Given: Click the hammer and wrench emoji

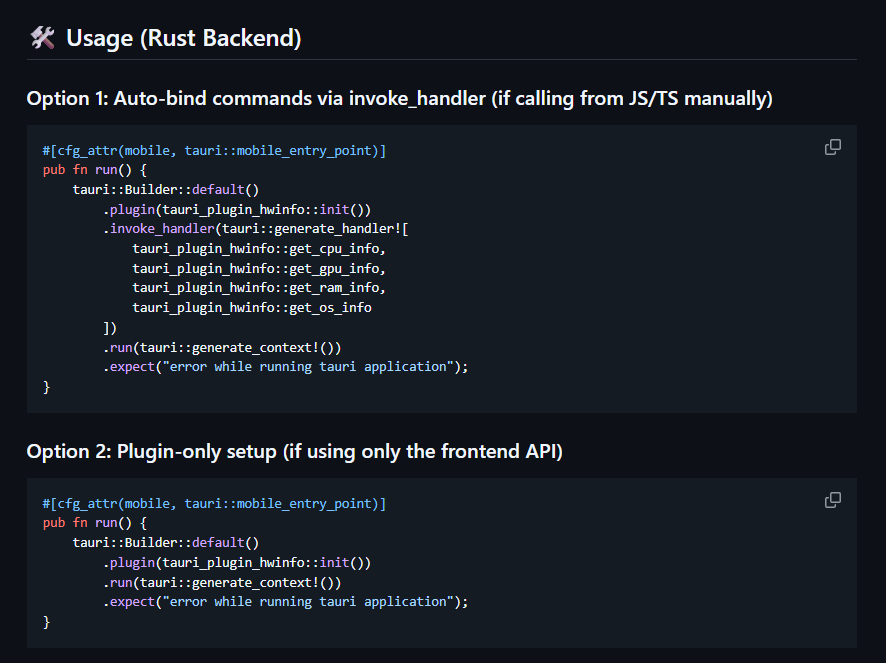Looking at the screenshot, I should [x=42, y=38].
